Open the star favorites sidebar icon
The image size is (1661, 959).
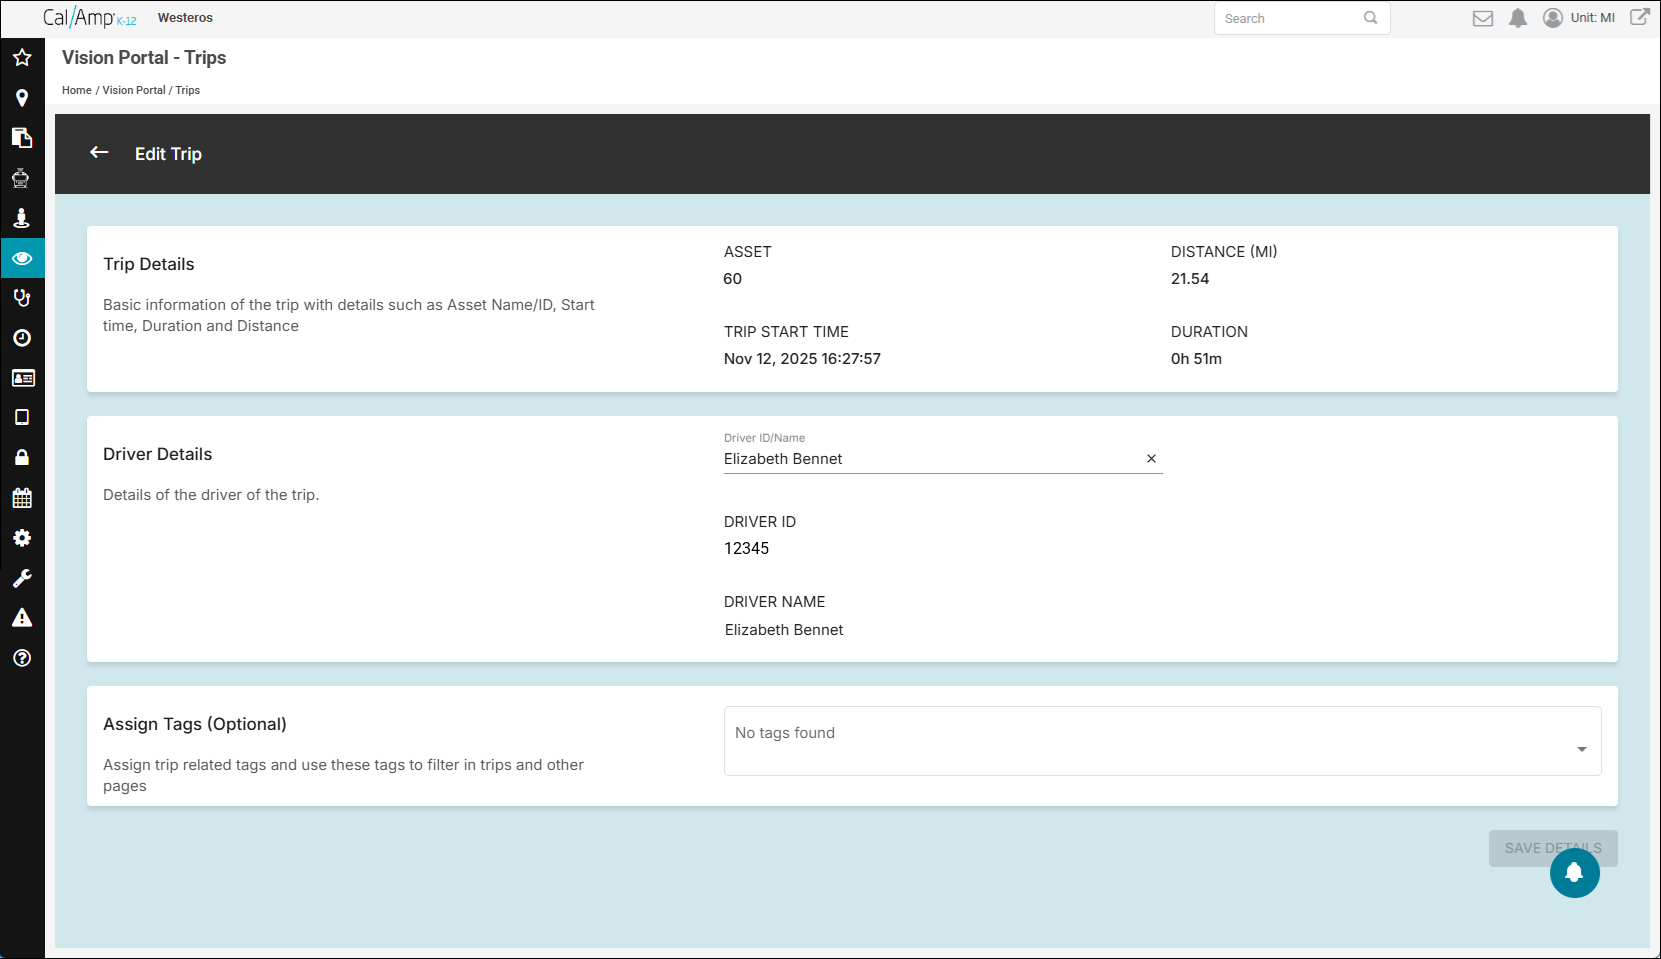(22, 58)
